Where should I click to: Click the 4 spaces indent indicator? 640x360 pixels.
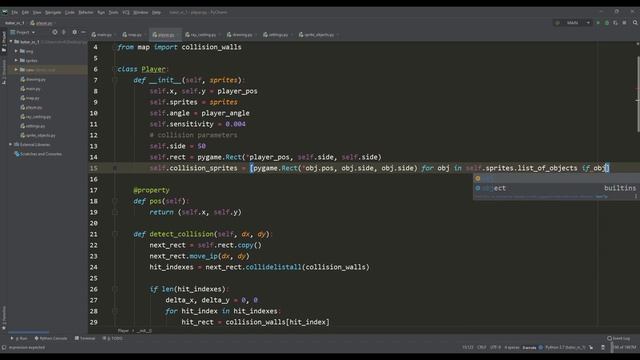tap(511, 348)
